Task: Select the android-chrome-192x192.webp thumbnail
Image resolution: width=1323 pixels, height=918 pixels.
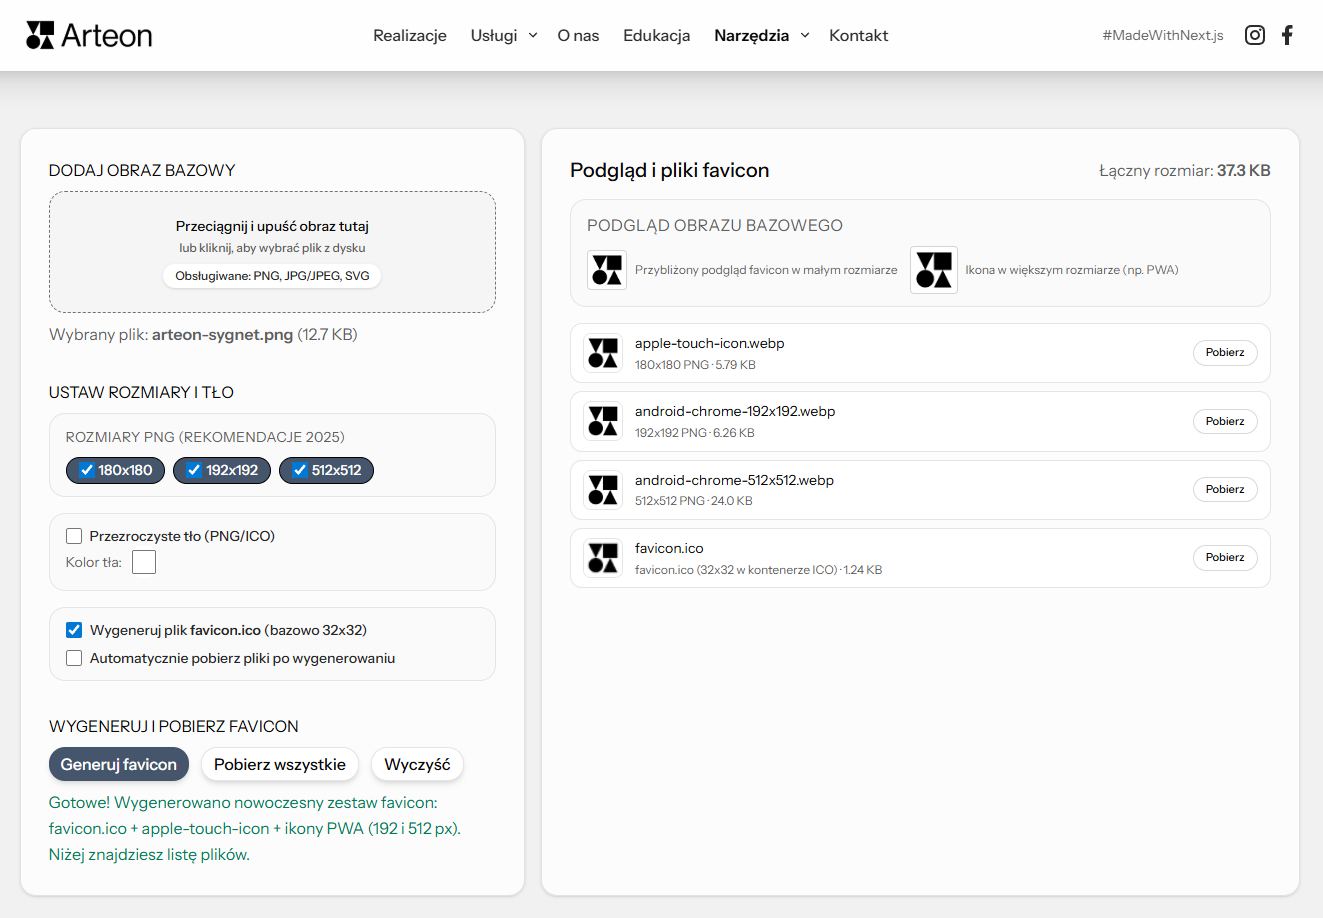Action: pos(603,420)
